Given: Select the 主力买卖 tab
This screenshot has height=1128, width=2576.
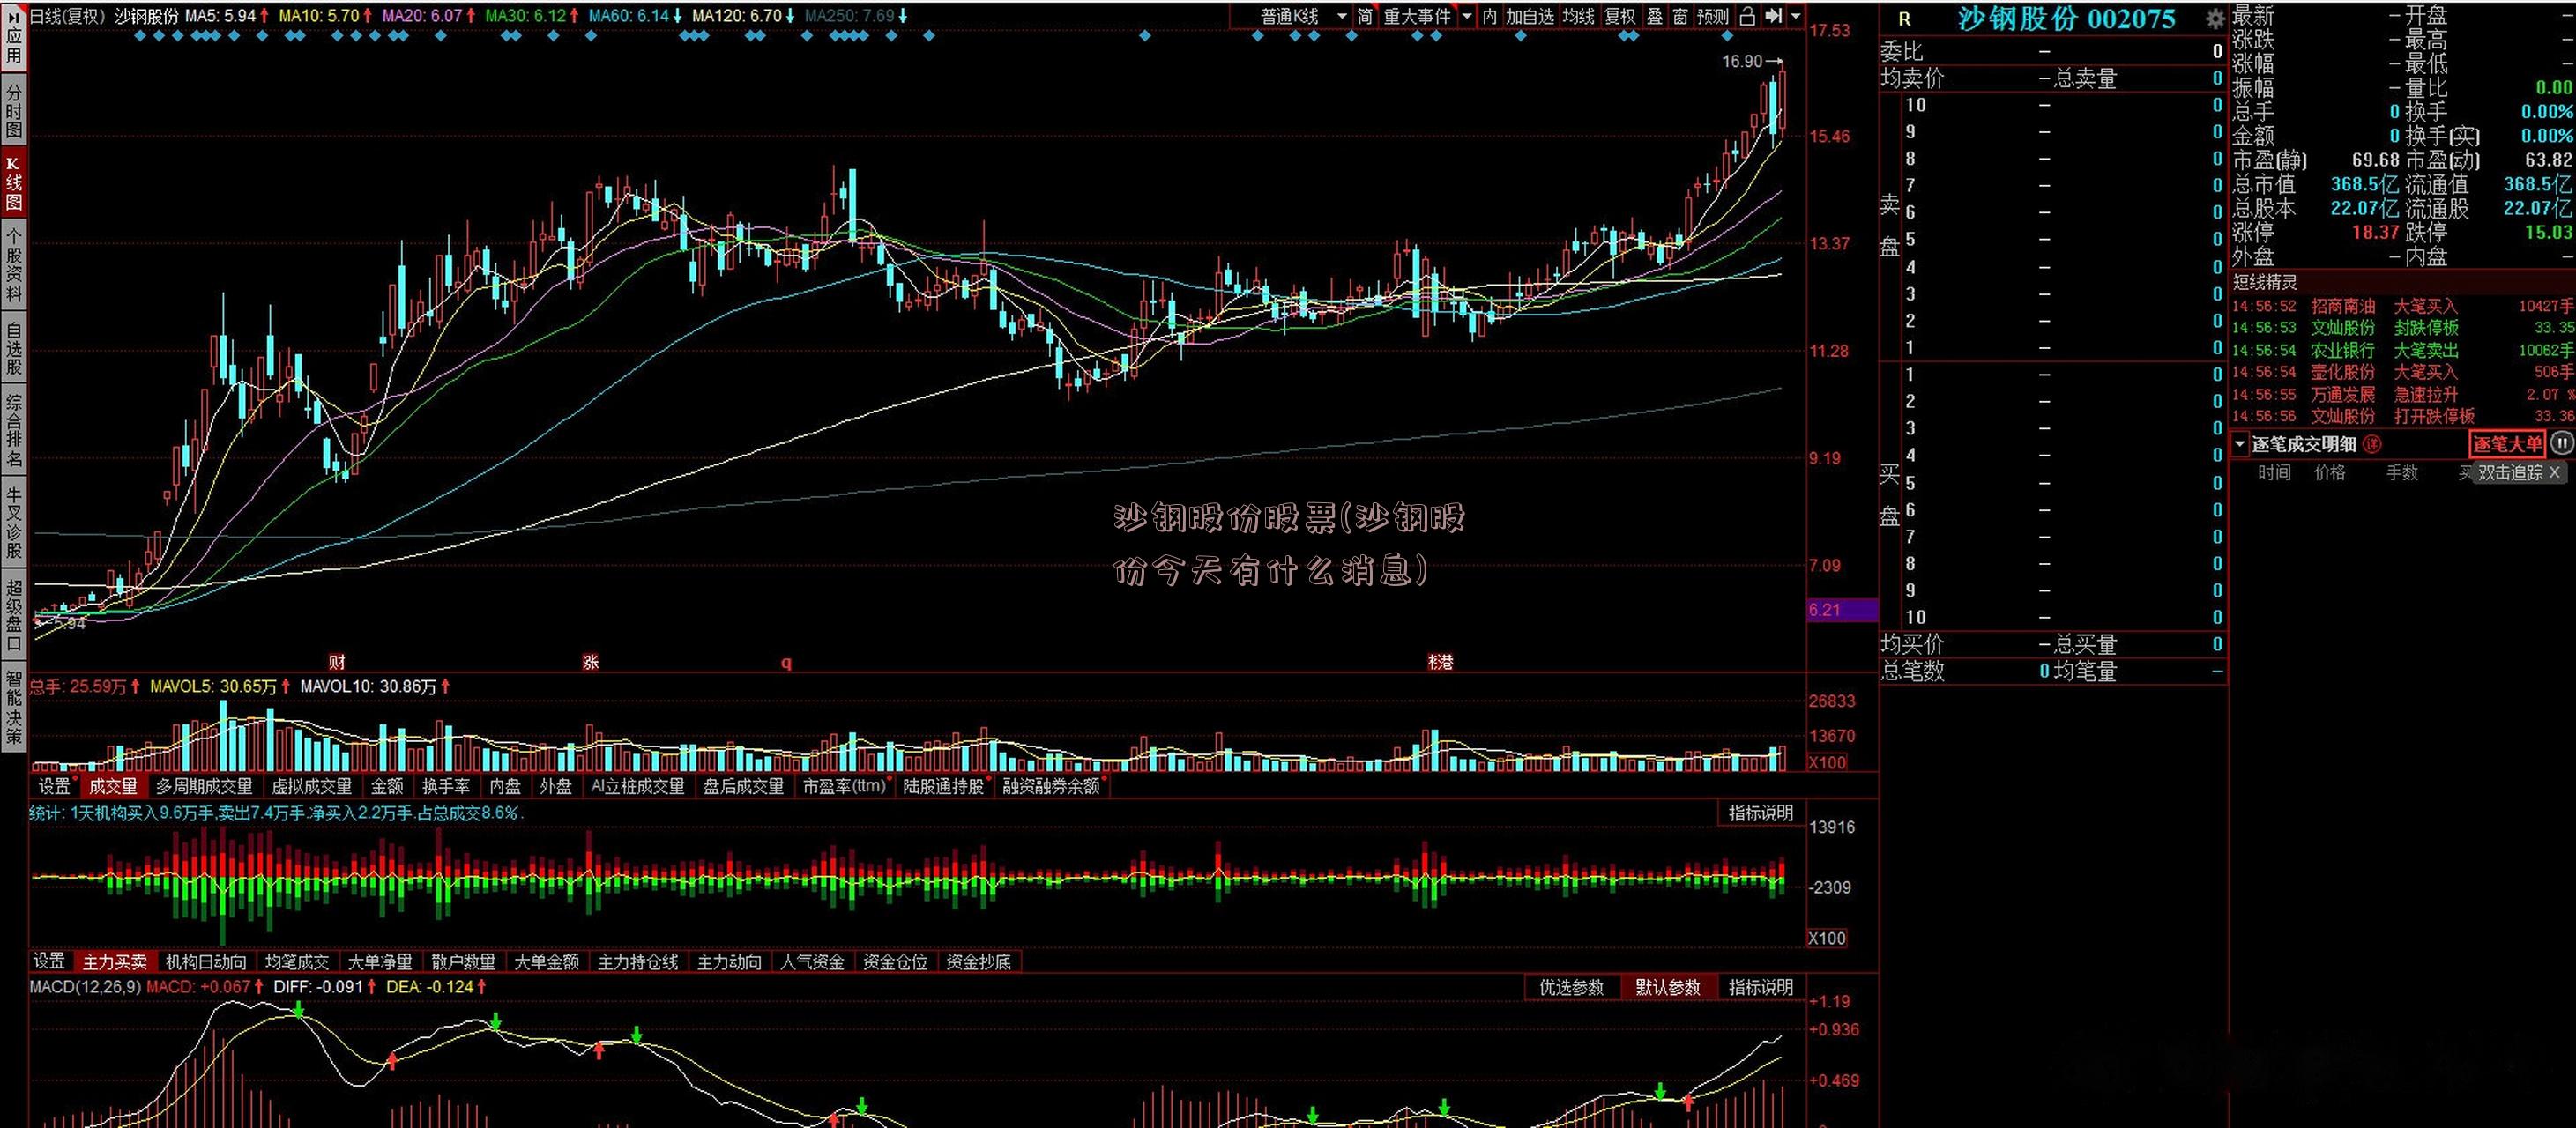Looking at the screenshot, I should coord(114,961).
